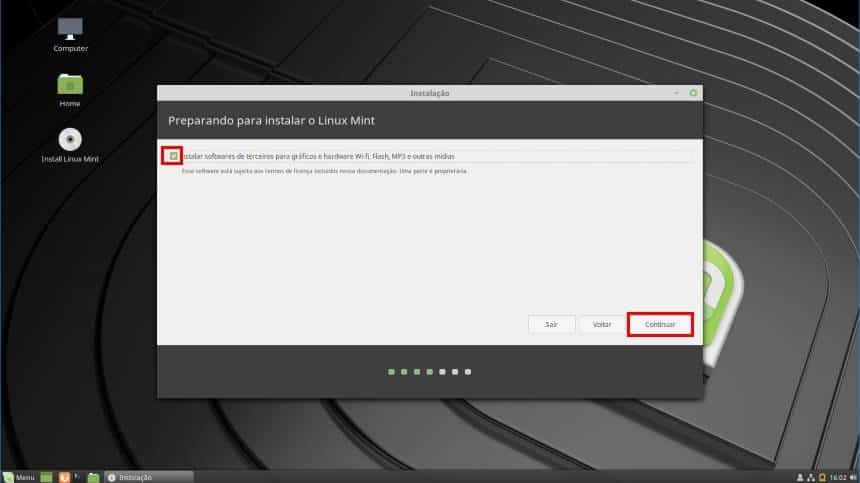Click the green Show Desktop panel icon
The height and width of the screenshot is (483, 860).
pyautogui.click(x=47, y=478)
